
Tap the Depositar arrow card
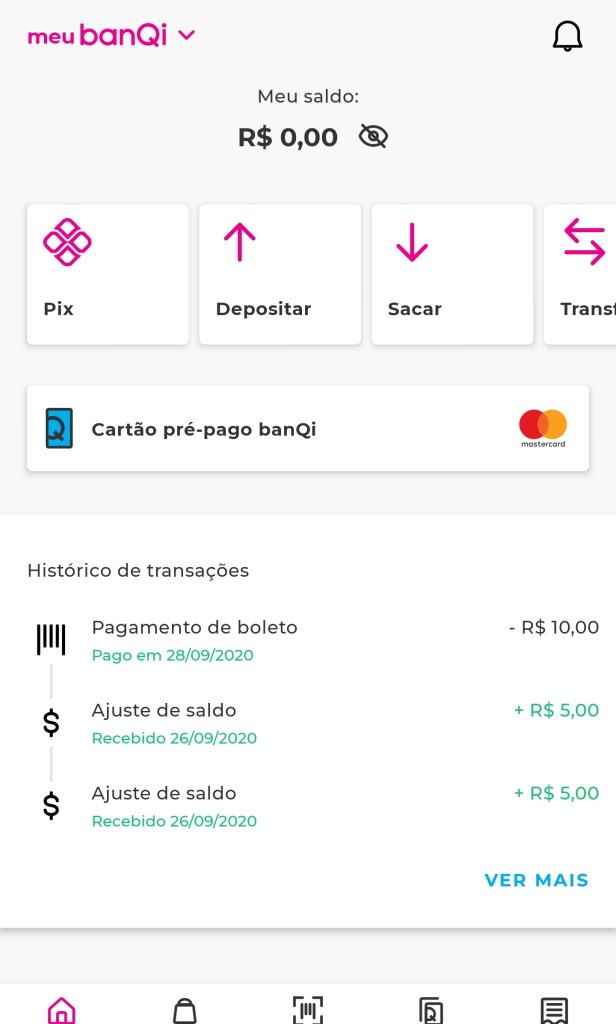click(x=280, y=274)
